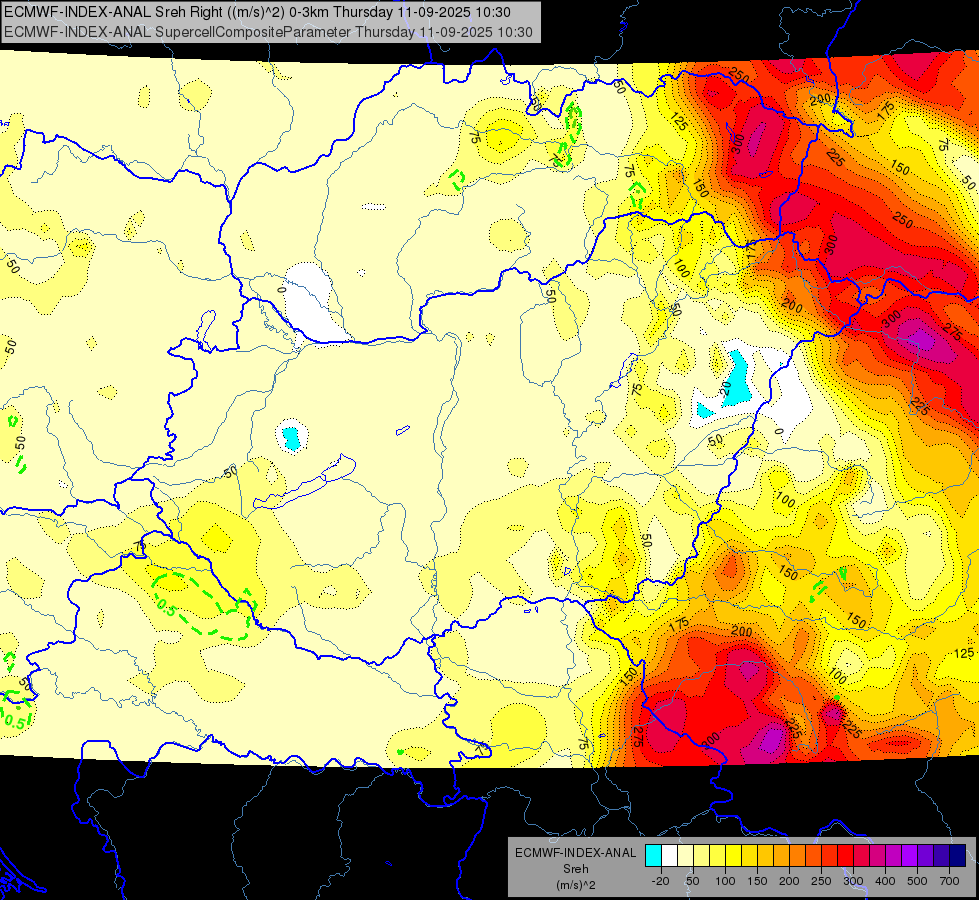
Task: Click the '300' tick label under the legend
Action: click(x=853, y=881)
